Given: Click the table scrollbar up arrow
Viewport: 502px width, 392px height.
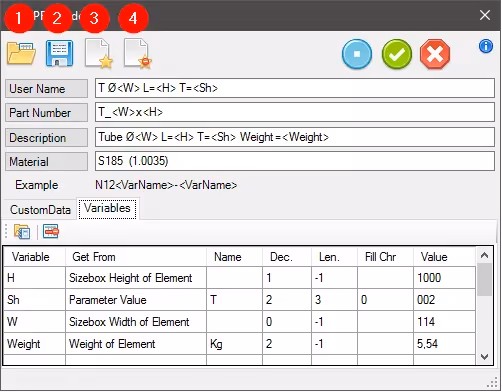Looking at the screenshot, I should 484,255.
